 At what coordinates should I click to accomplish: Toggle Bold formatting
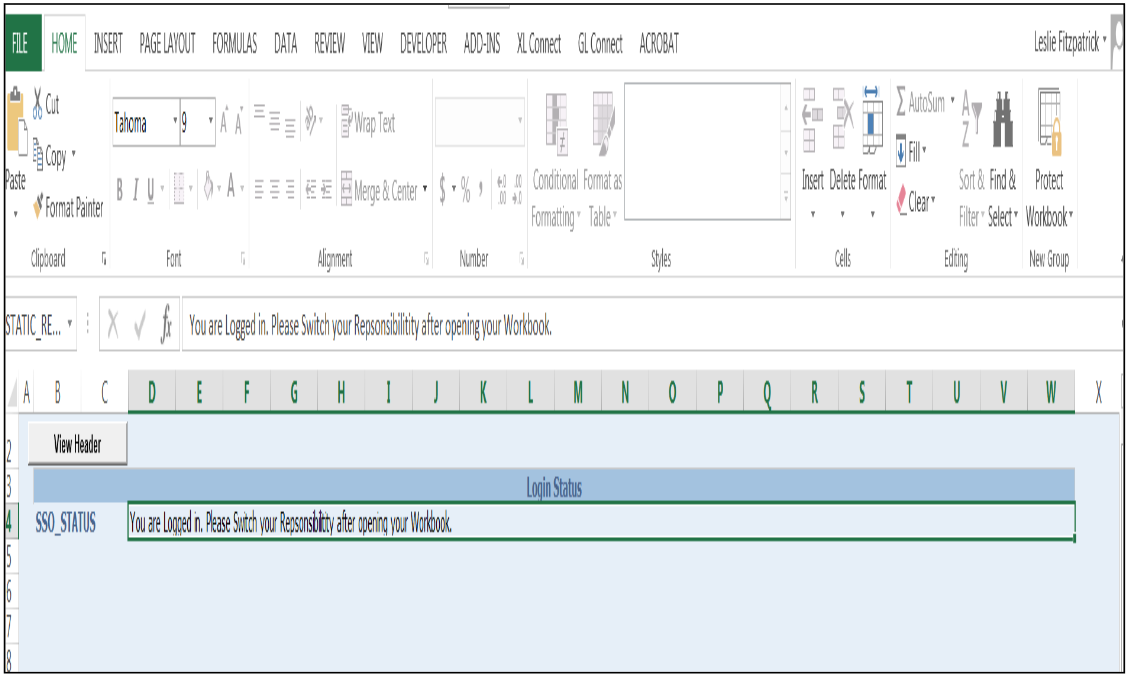(119, 187)
